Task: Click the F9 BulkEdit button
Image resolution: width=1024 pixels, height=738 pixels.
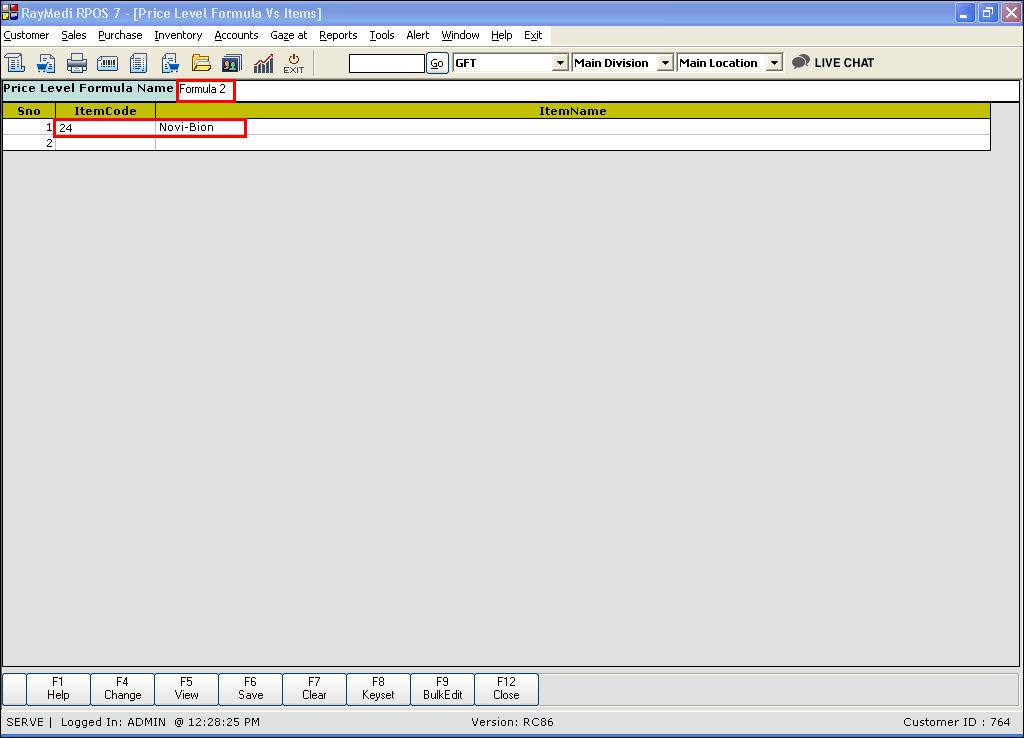Action: tap(442, 689)
